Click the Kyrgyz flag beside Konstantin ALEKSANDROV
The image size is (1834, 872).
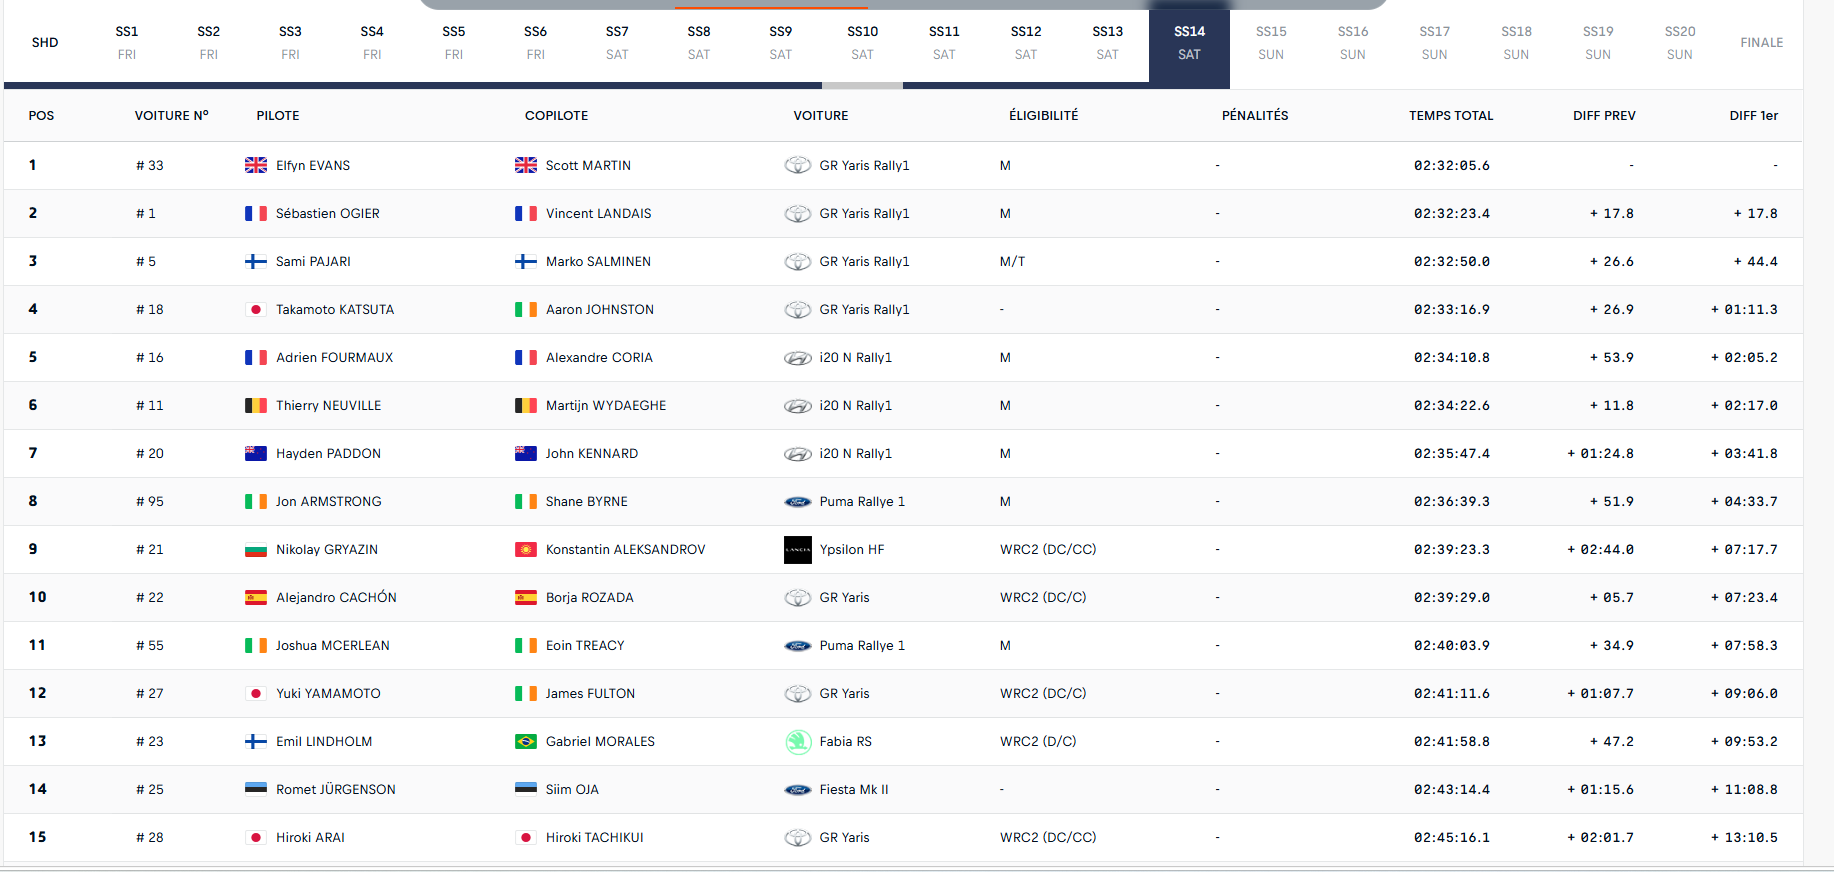click(x=526, y=549)
